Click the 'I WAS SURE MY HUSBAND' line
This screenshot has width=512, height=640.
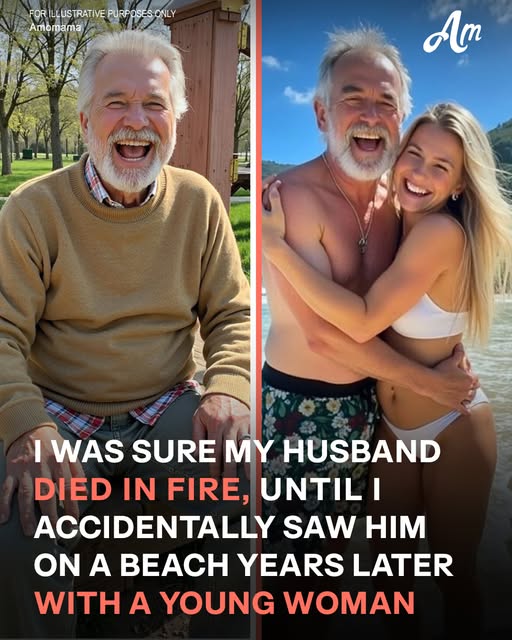coord(237,451)
